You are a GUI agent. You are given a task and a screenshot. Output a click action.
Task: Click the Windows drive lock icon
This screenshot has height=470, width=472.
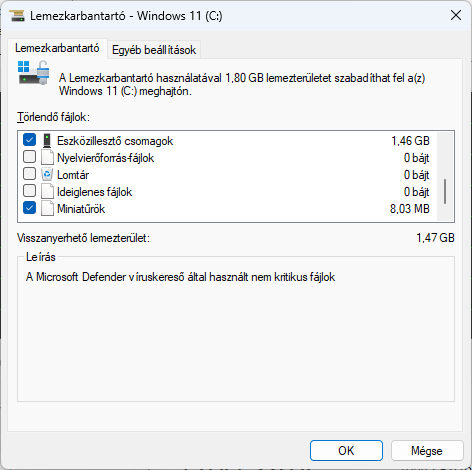tap(34, 73)
